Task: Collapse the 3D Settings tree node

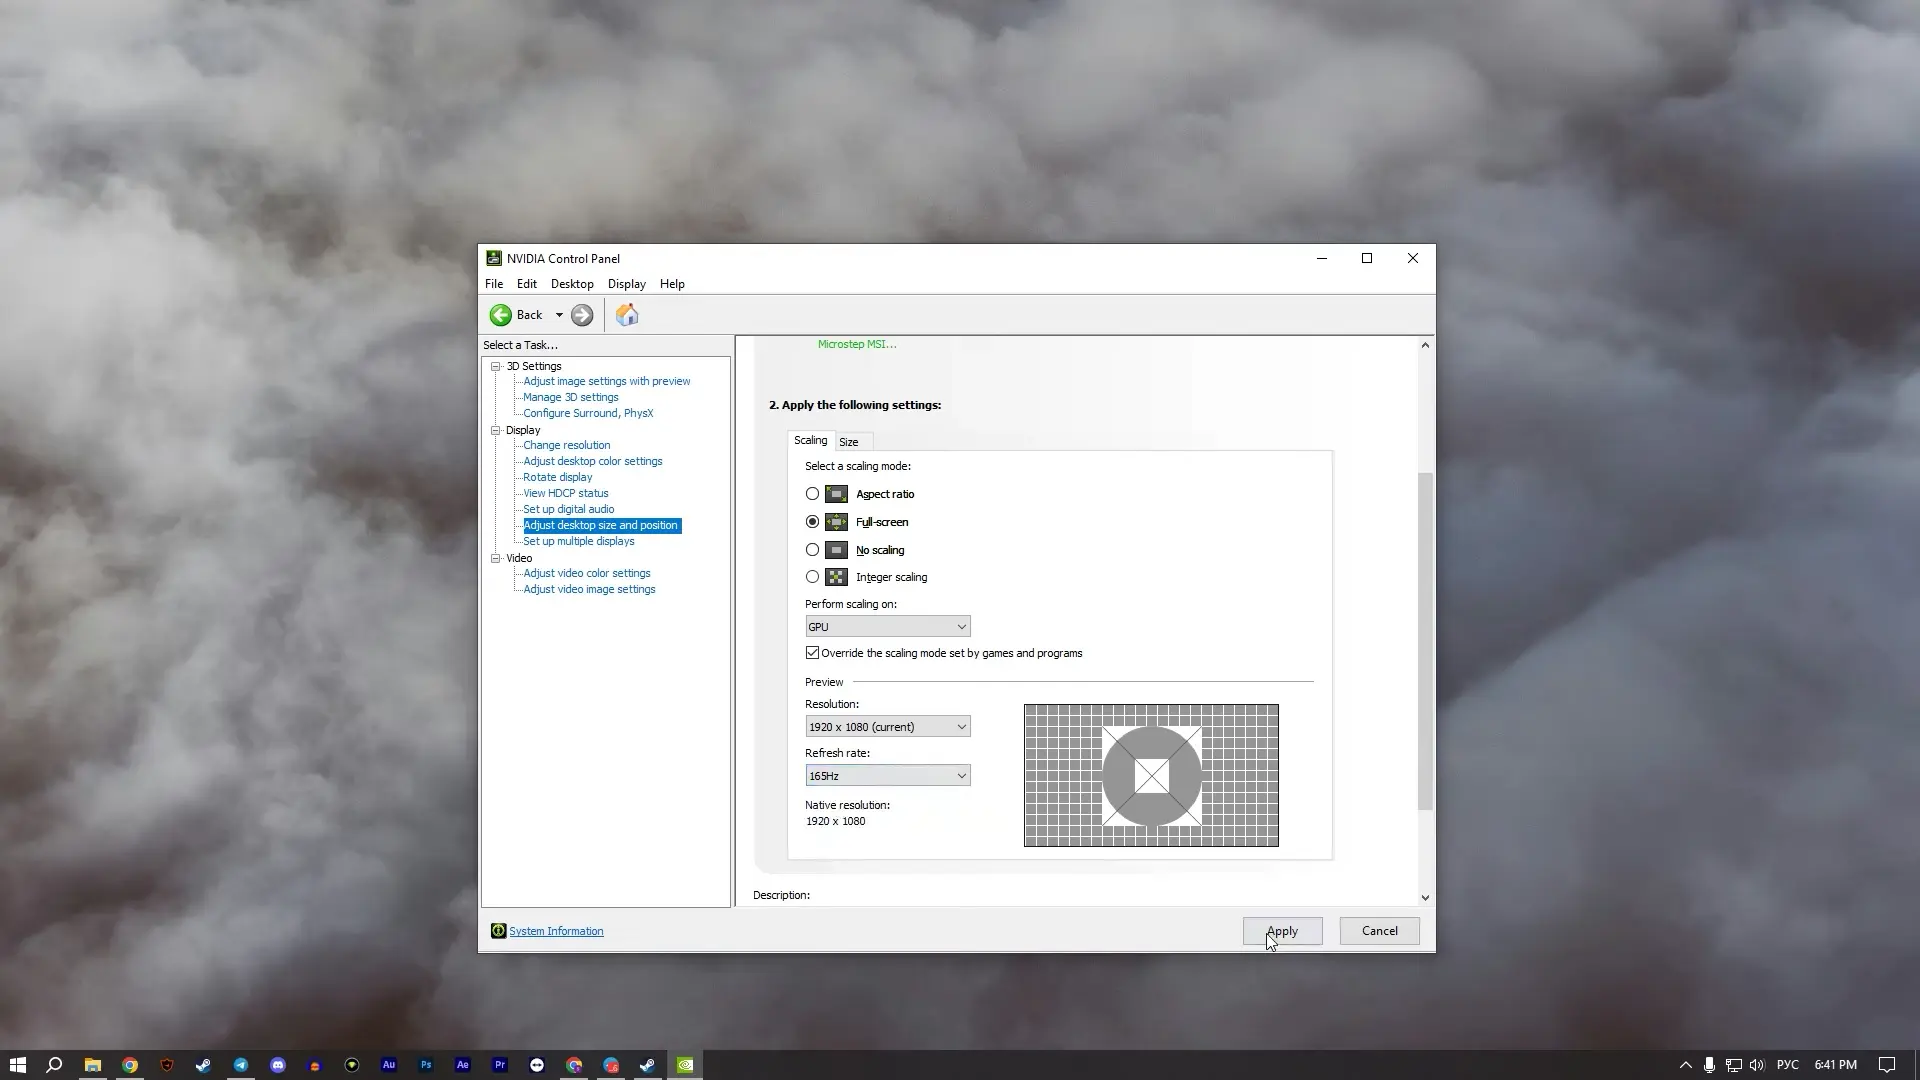Action: 495,366
